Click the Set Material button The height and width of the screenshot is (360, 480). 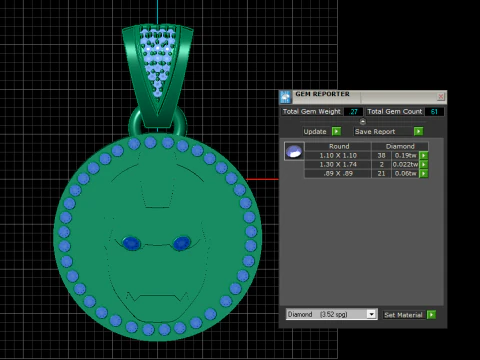[x=403, y=315]
